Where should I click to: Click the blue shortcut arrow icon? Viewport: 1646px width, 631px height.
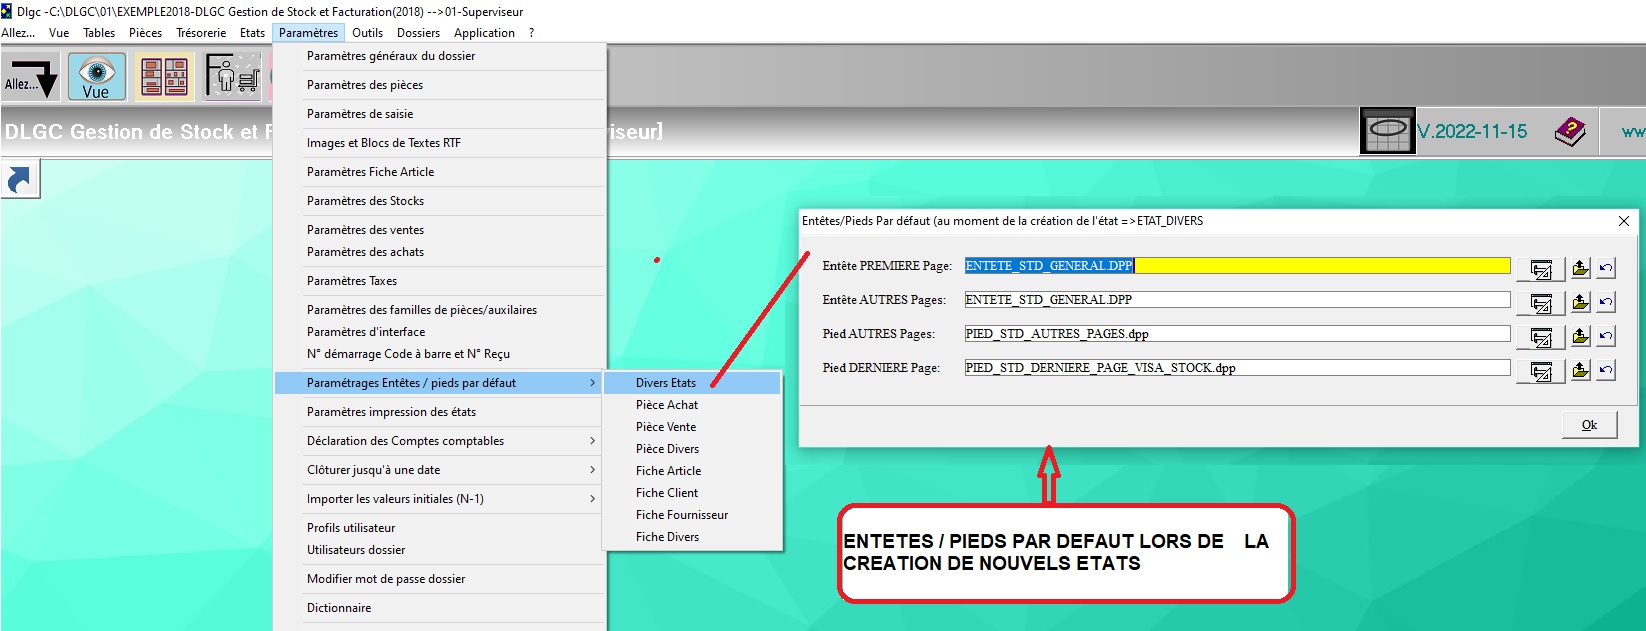click(20, 180)
